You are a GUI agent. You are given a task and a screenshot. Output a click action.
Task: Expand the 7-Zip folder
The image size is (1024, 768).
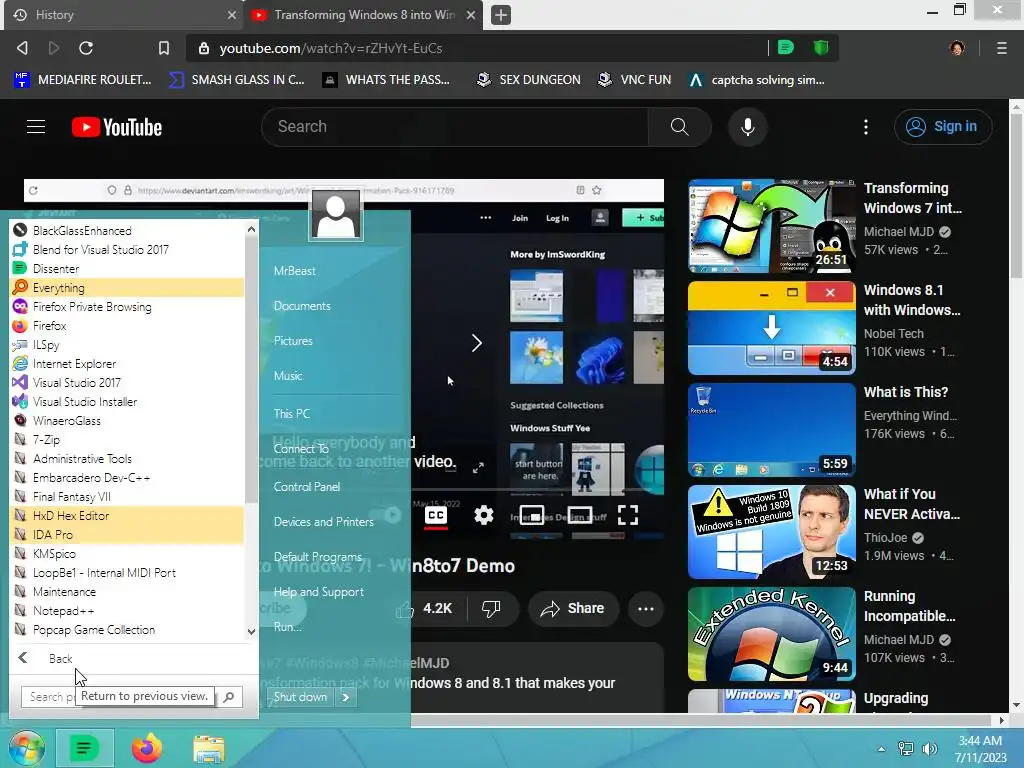[x=127, y=440]
